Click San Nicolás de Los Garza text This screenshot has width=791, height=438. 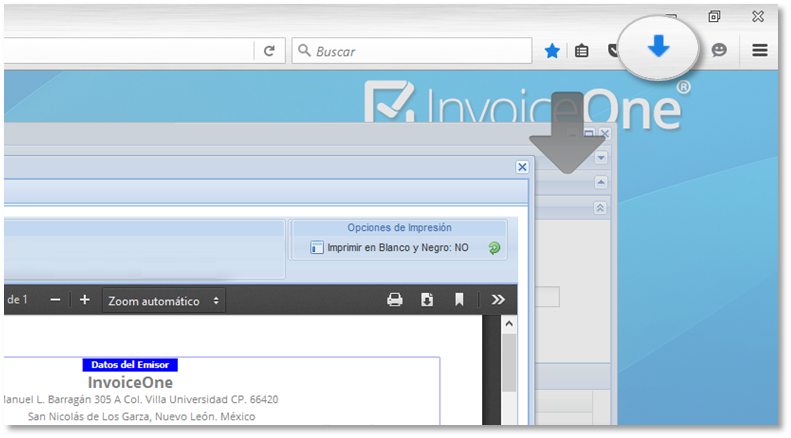tap(141, 417)
